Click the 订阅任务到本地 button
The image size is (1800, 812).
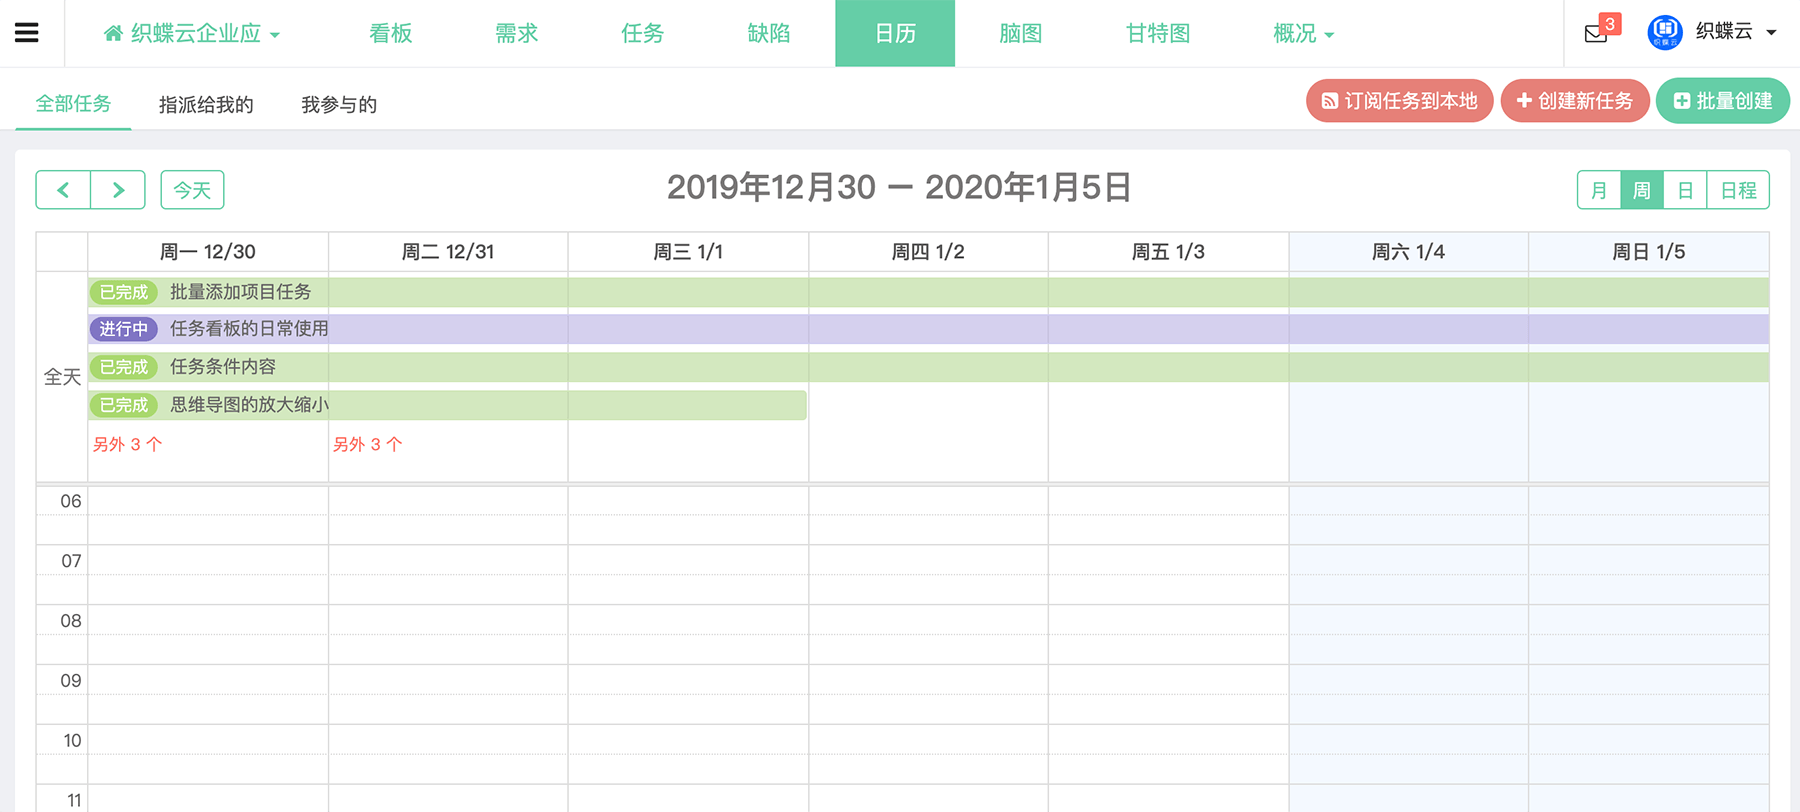click(x=1399, y=101)
